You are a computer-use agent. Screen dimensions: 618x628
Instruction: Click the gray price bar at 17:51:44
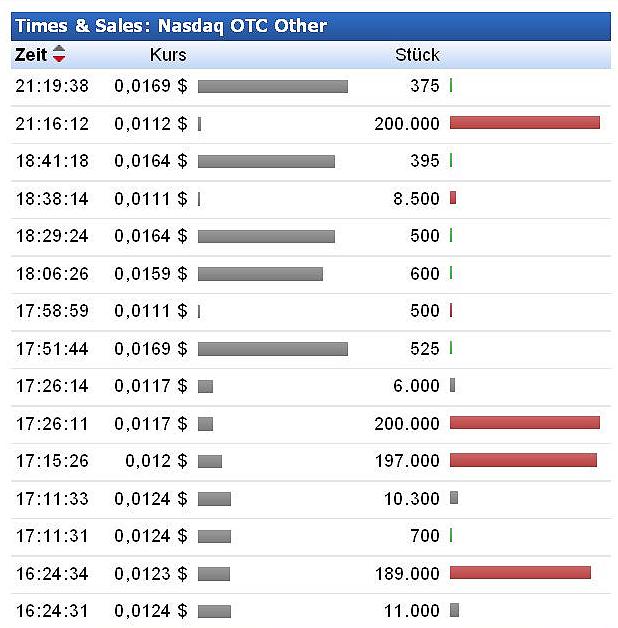(273, 348)
